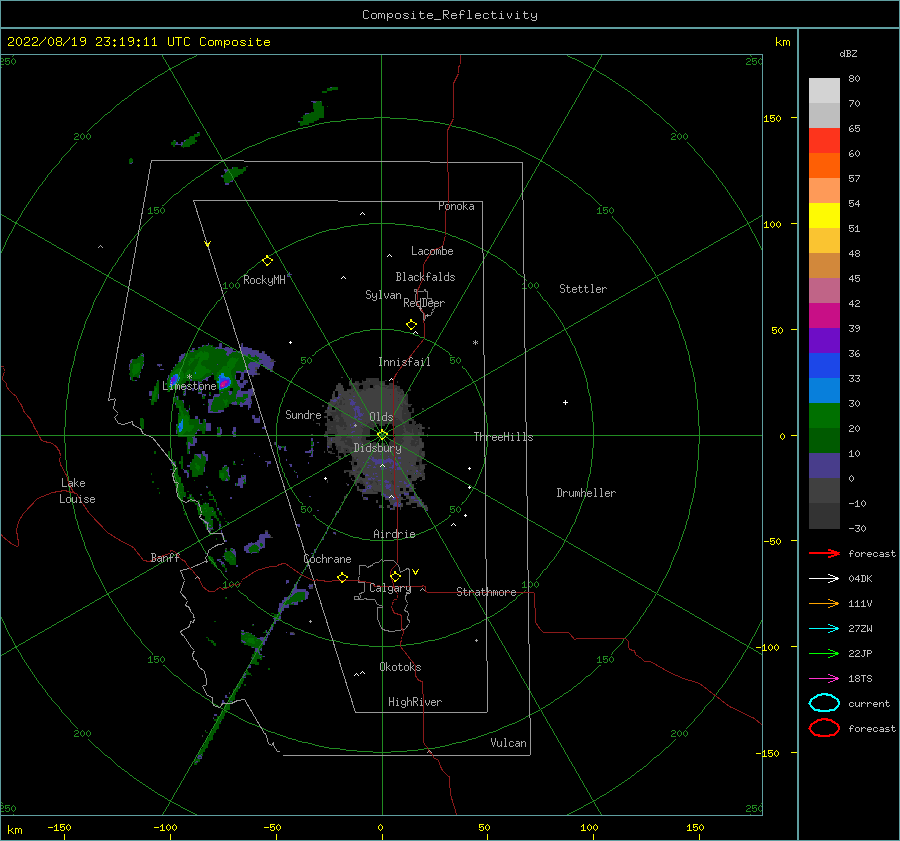Click the Okotoks label

pos(400,667)
